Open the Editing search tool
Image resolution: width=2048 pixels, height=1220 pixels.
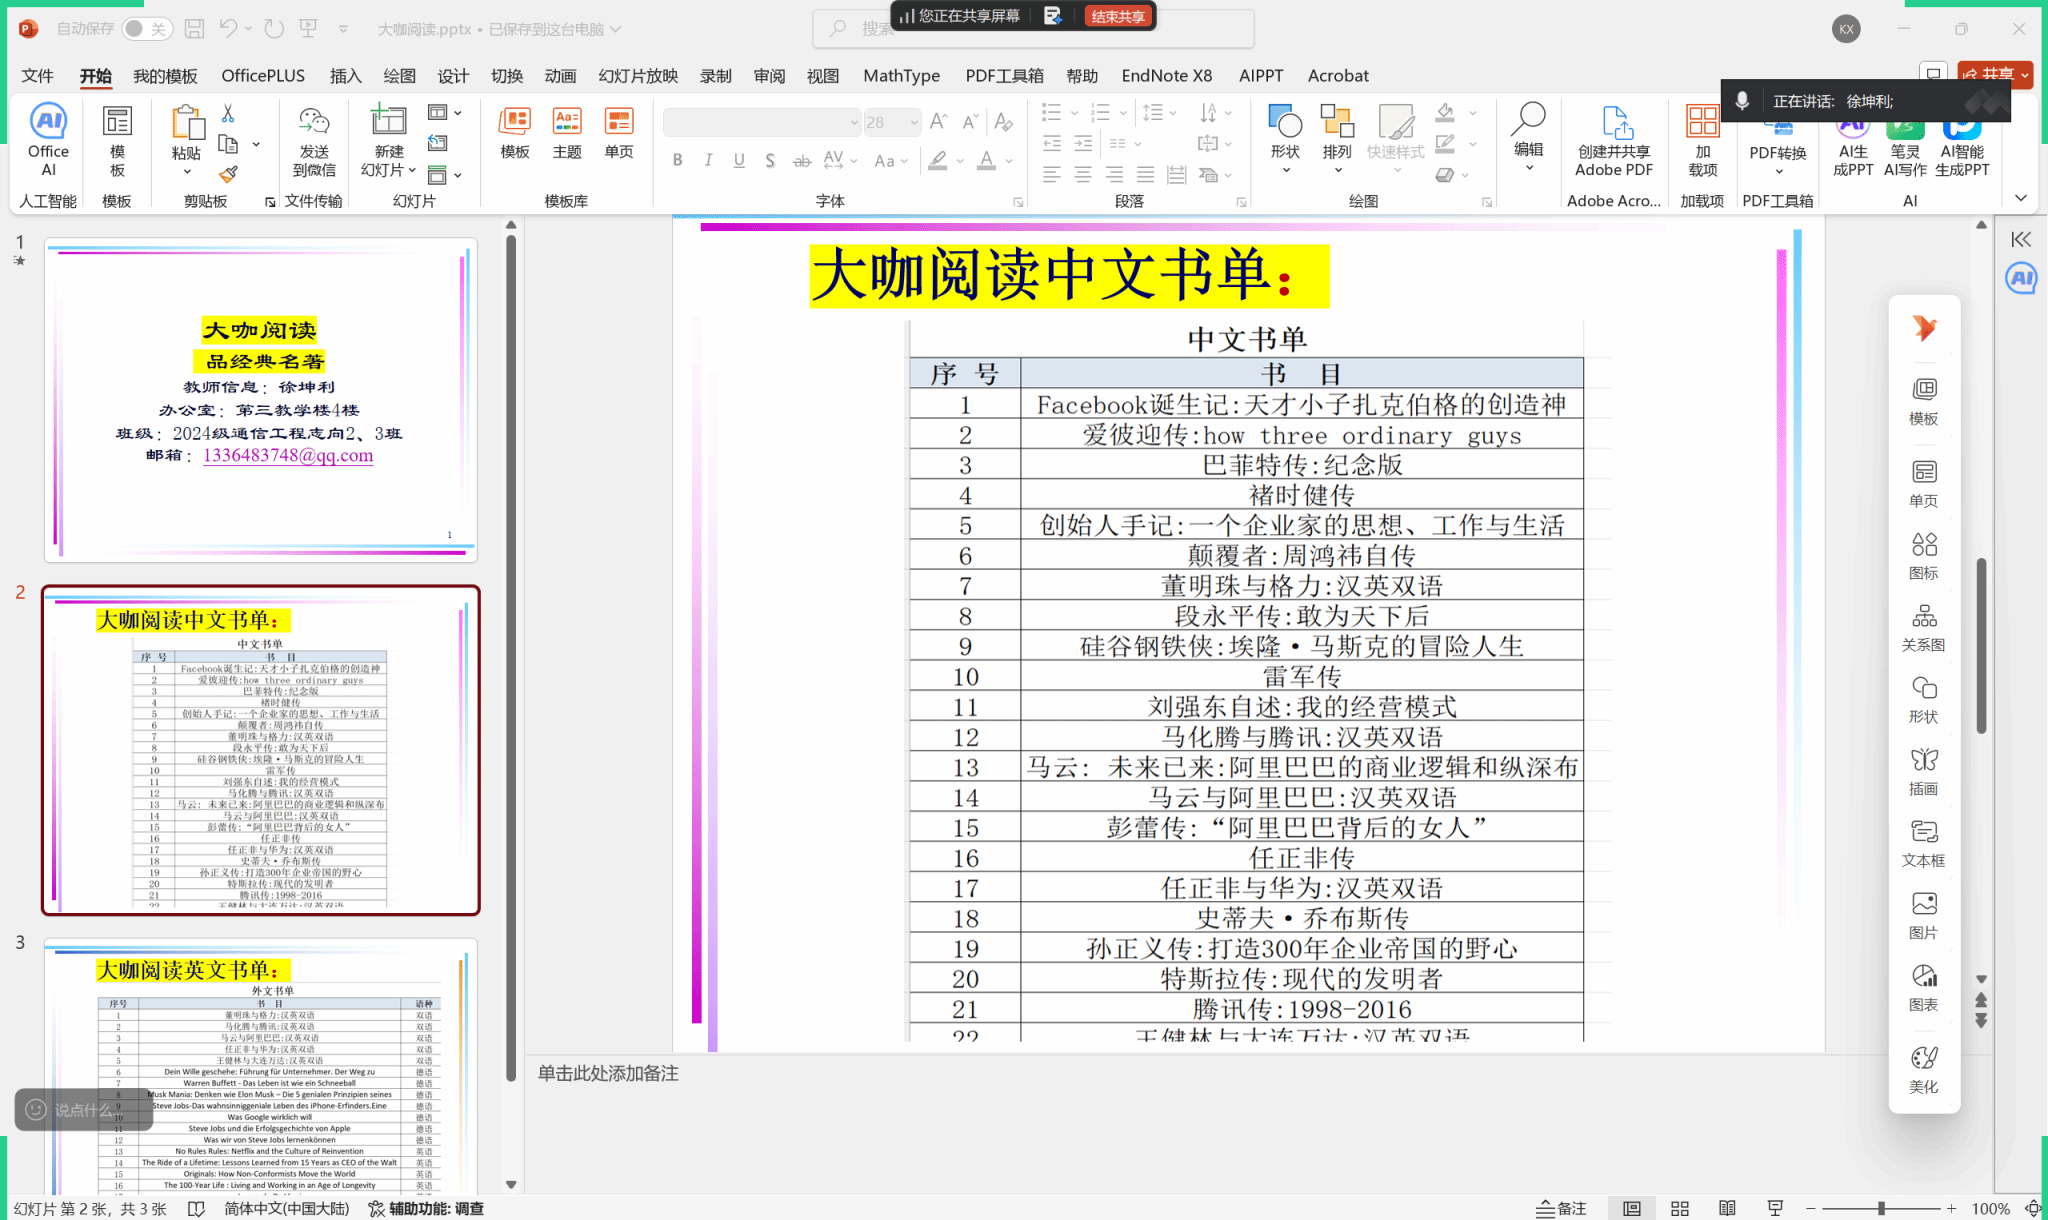pyautogui.click(x=1528, y=135)
